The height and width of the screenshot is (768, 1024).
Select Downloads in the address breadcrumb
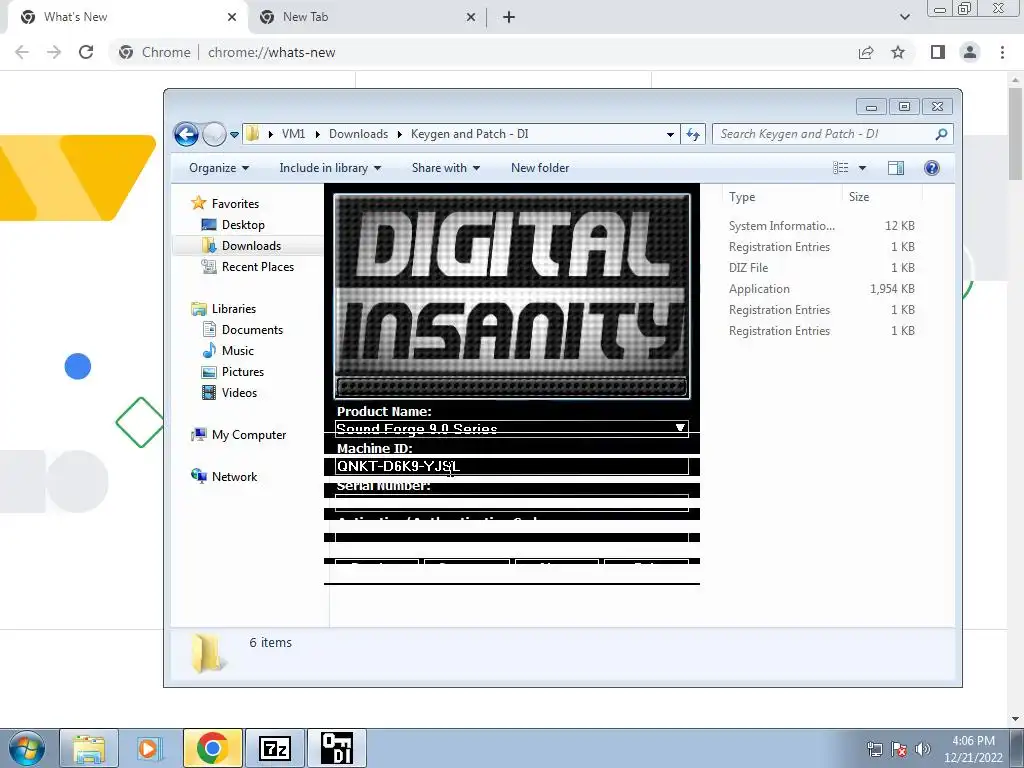pyautogui.click(x=359, y=134)
